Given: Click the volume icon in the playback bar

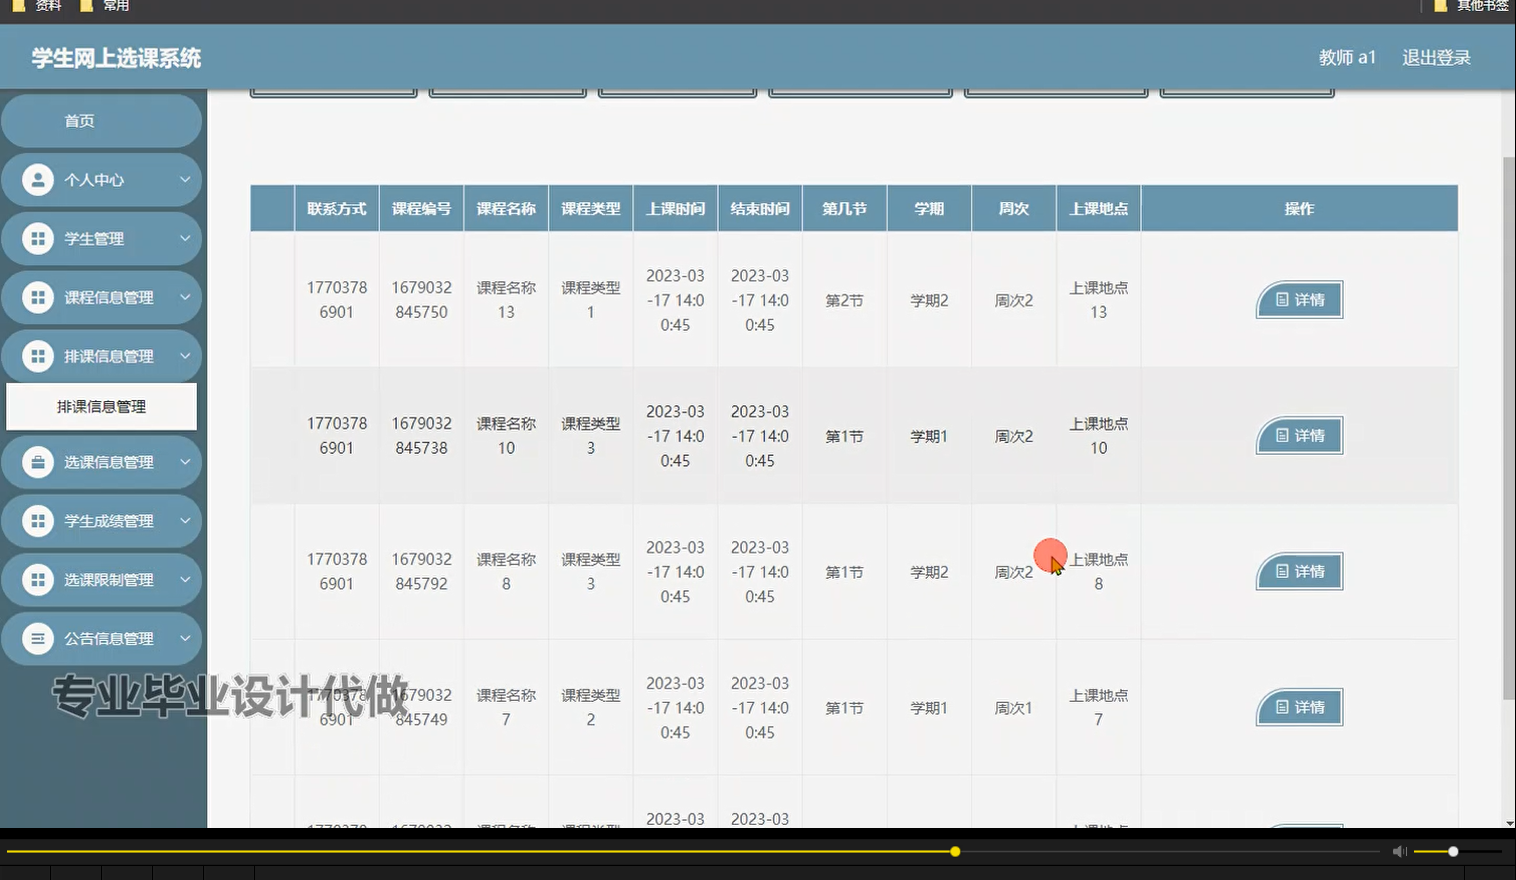Looking at the screenshot, I should click(x=1399, y=851).
